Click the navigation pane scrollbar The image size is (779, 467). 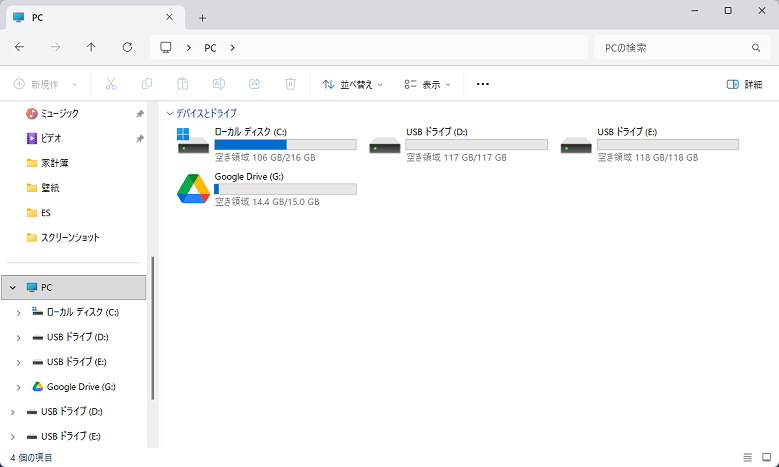[x=153, y=328]
